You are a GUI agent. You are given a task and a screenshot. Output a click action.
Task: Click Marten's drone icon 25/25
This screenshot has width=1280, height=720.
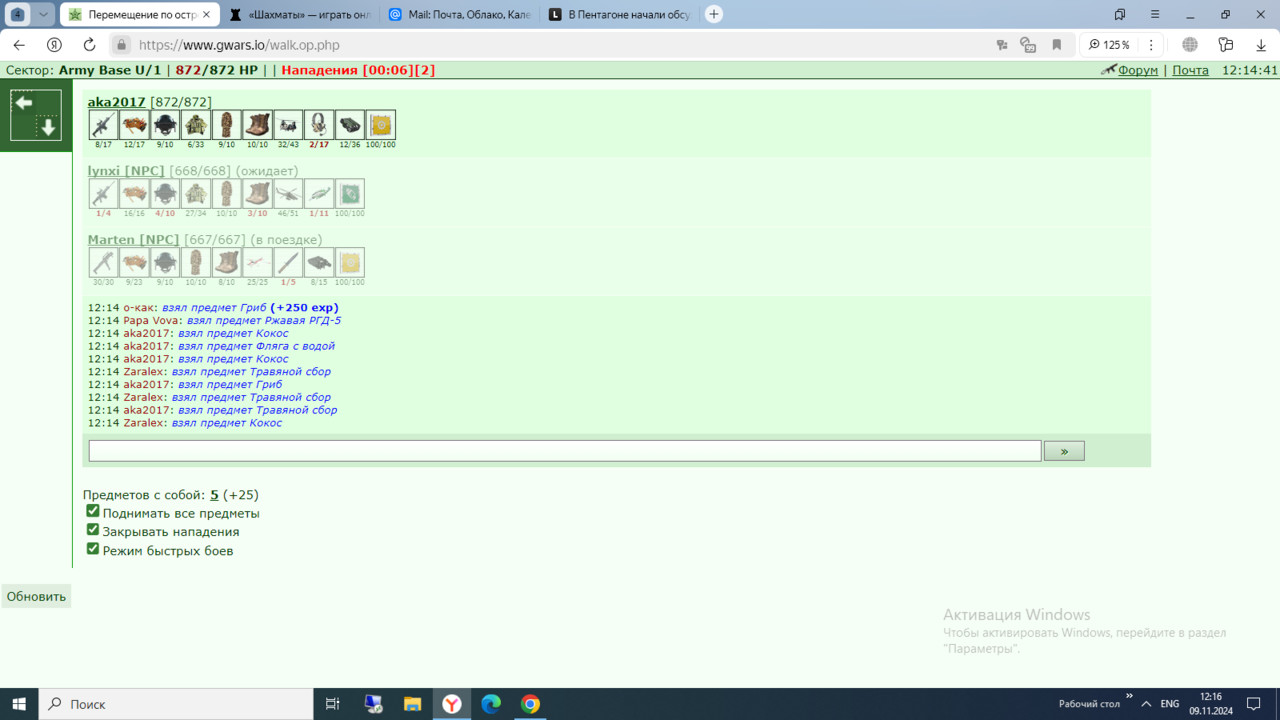[257, 263]
